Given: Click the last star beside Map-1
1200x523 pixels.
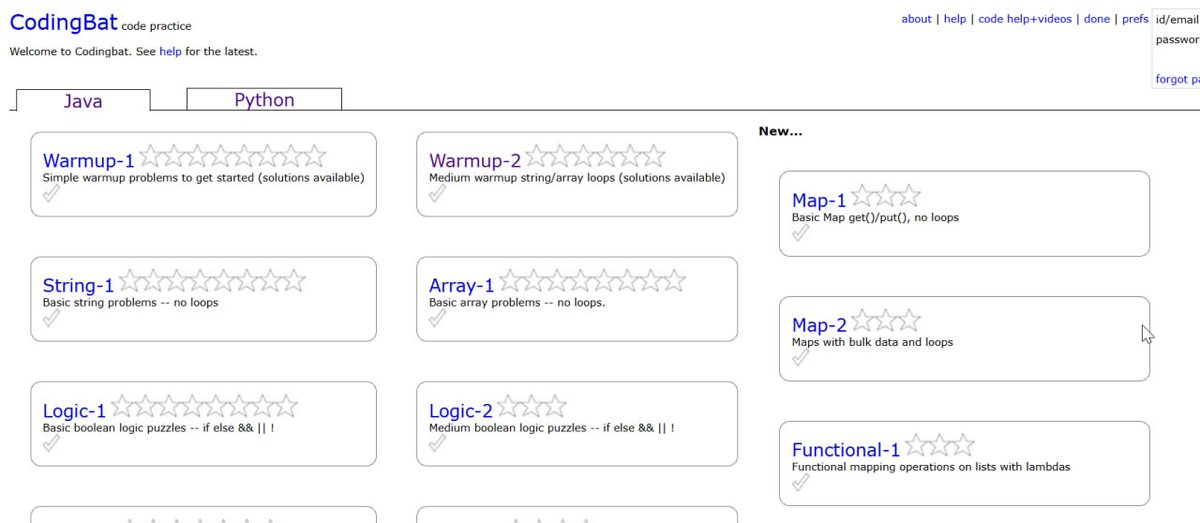Looking at the screenshot, I should coord(909,195).
